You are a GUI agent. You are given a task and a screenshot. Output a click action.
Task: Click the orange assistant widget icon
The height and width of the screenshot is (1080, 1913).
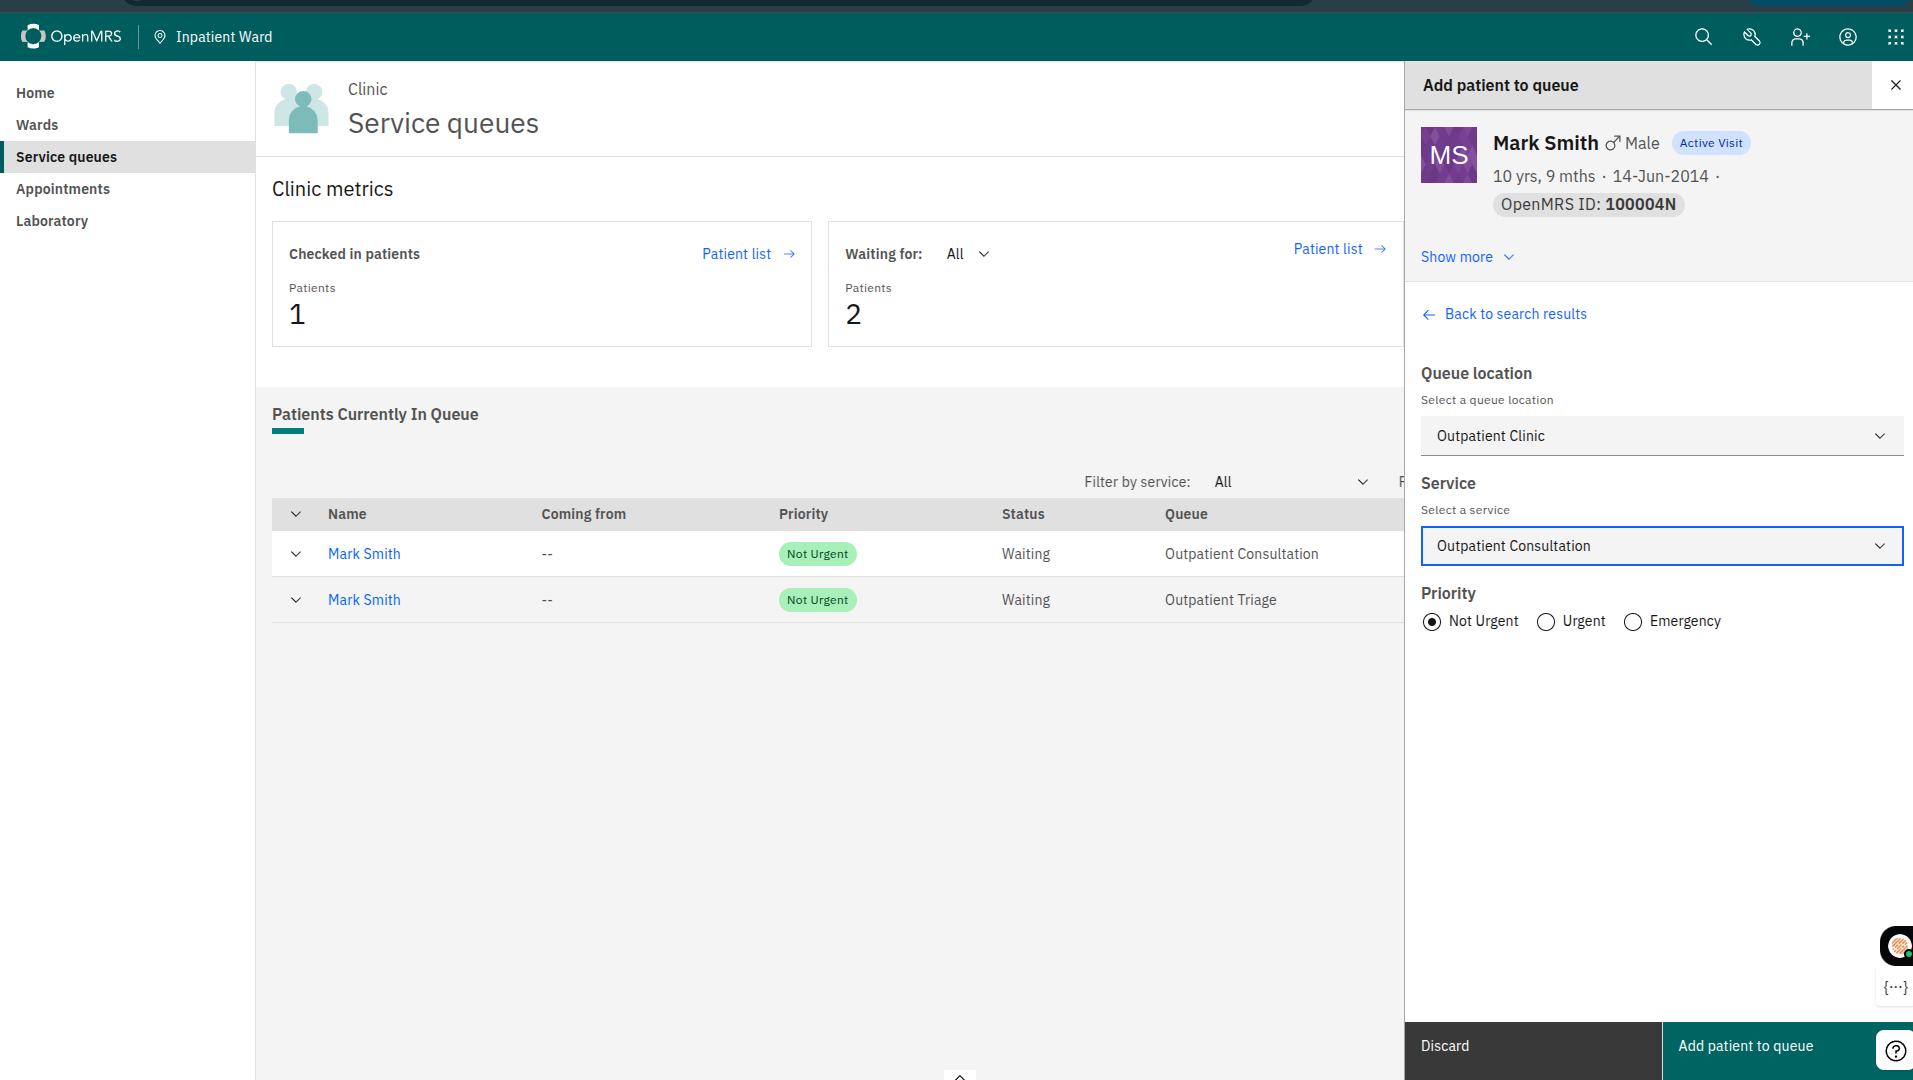click(1897, 945)
